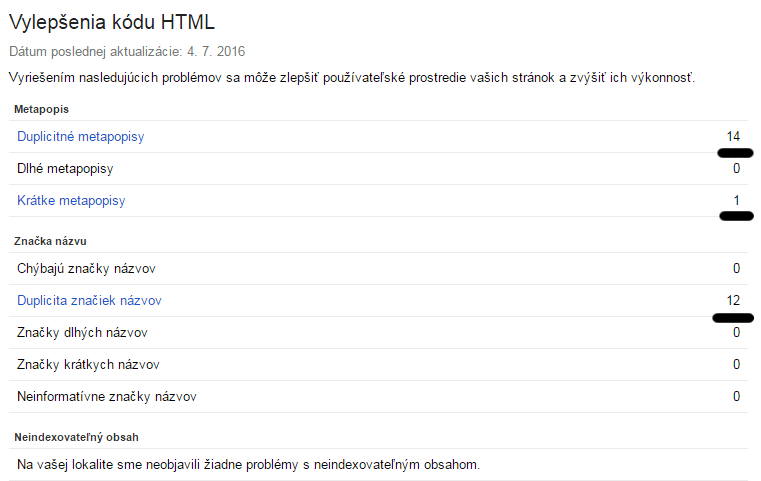The width and height of the screenshot is (761, 481).
Task: Click the Dlhé metapopisy row label
Action: [x=65, y=168]
